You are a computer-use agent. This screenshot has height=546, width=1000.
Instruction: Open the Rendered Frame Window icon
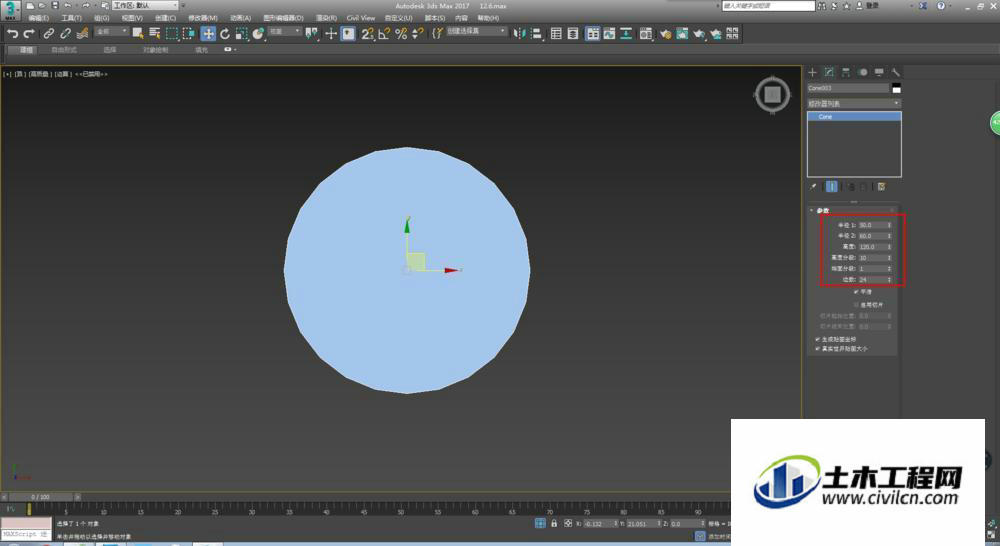[x=682, y=34]
